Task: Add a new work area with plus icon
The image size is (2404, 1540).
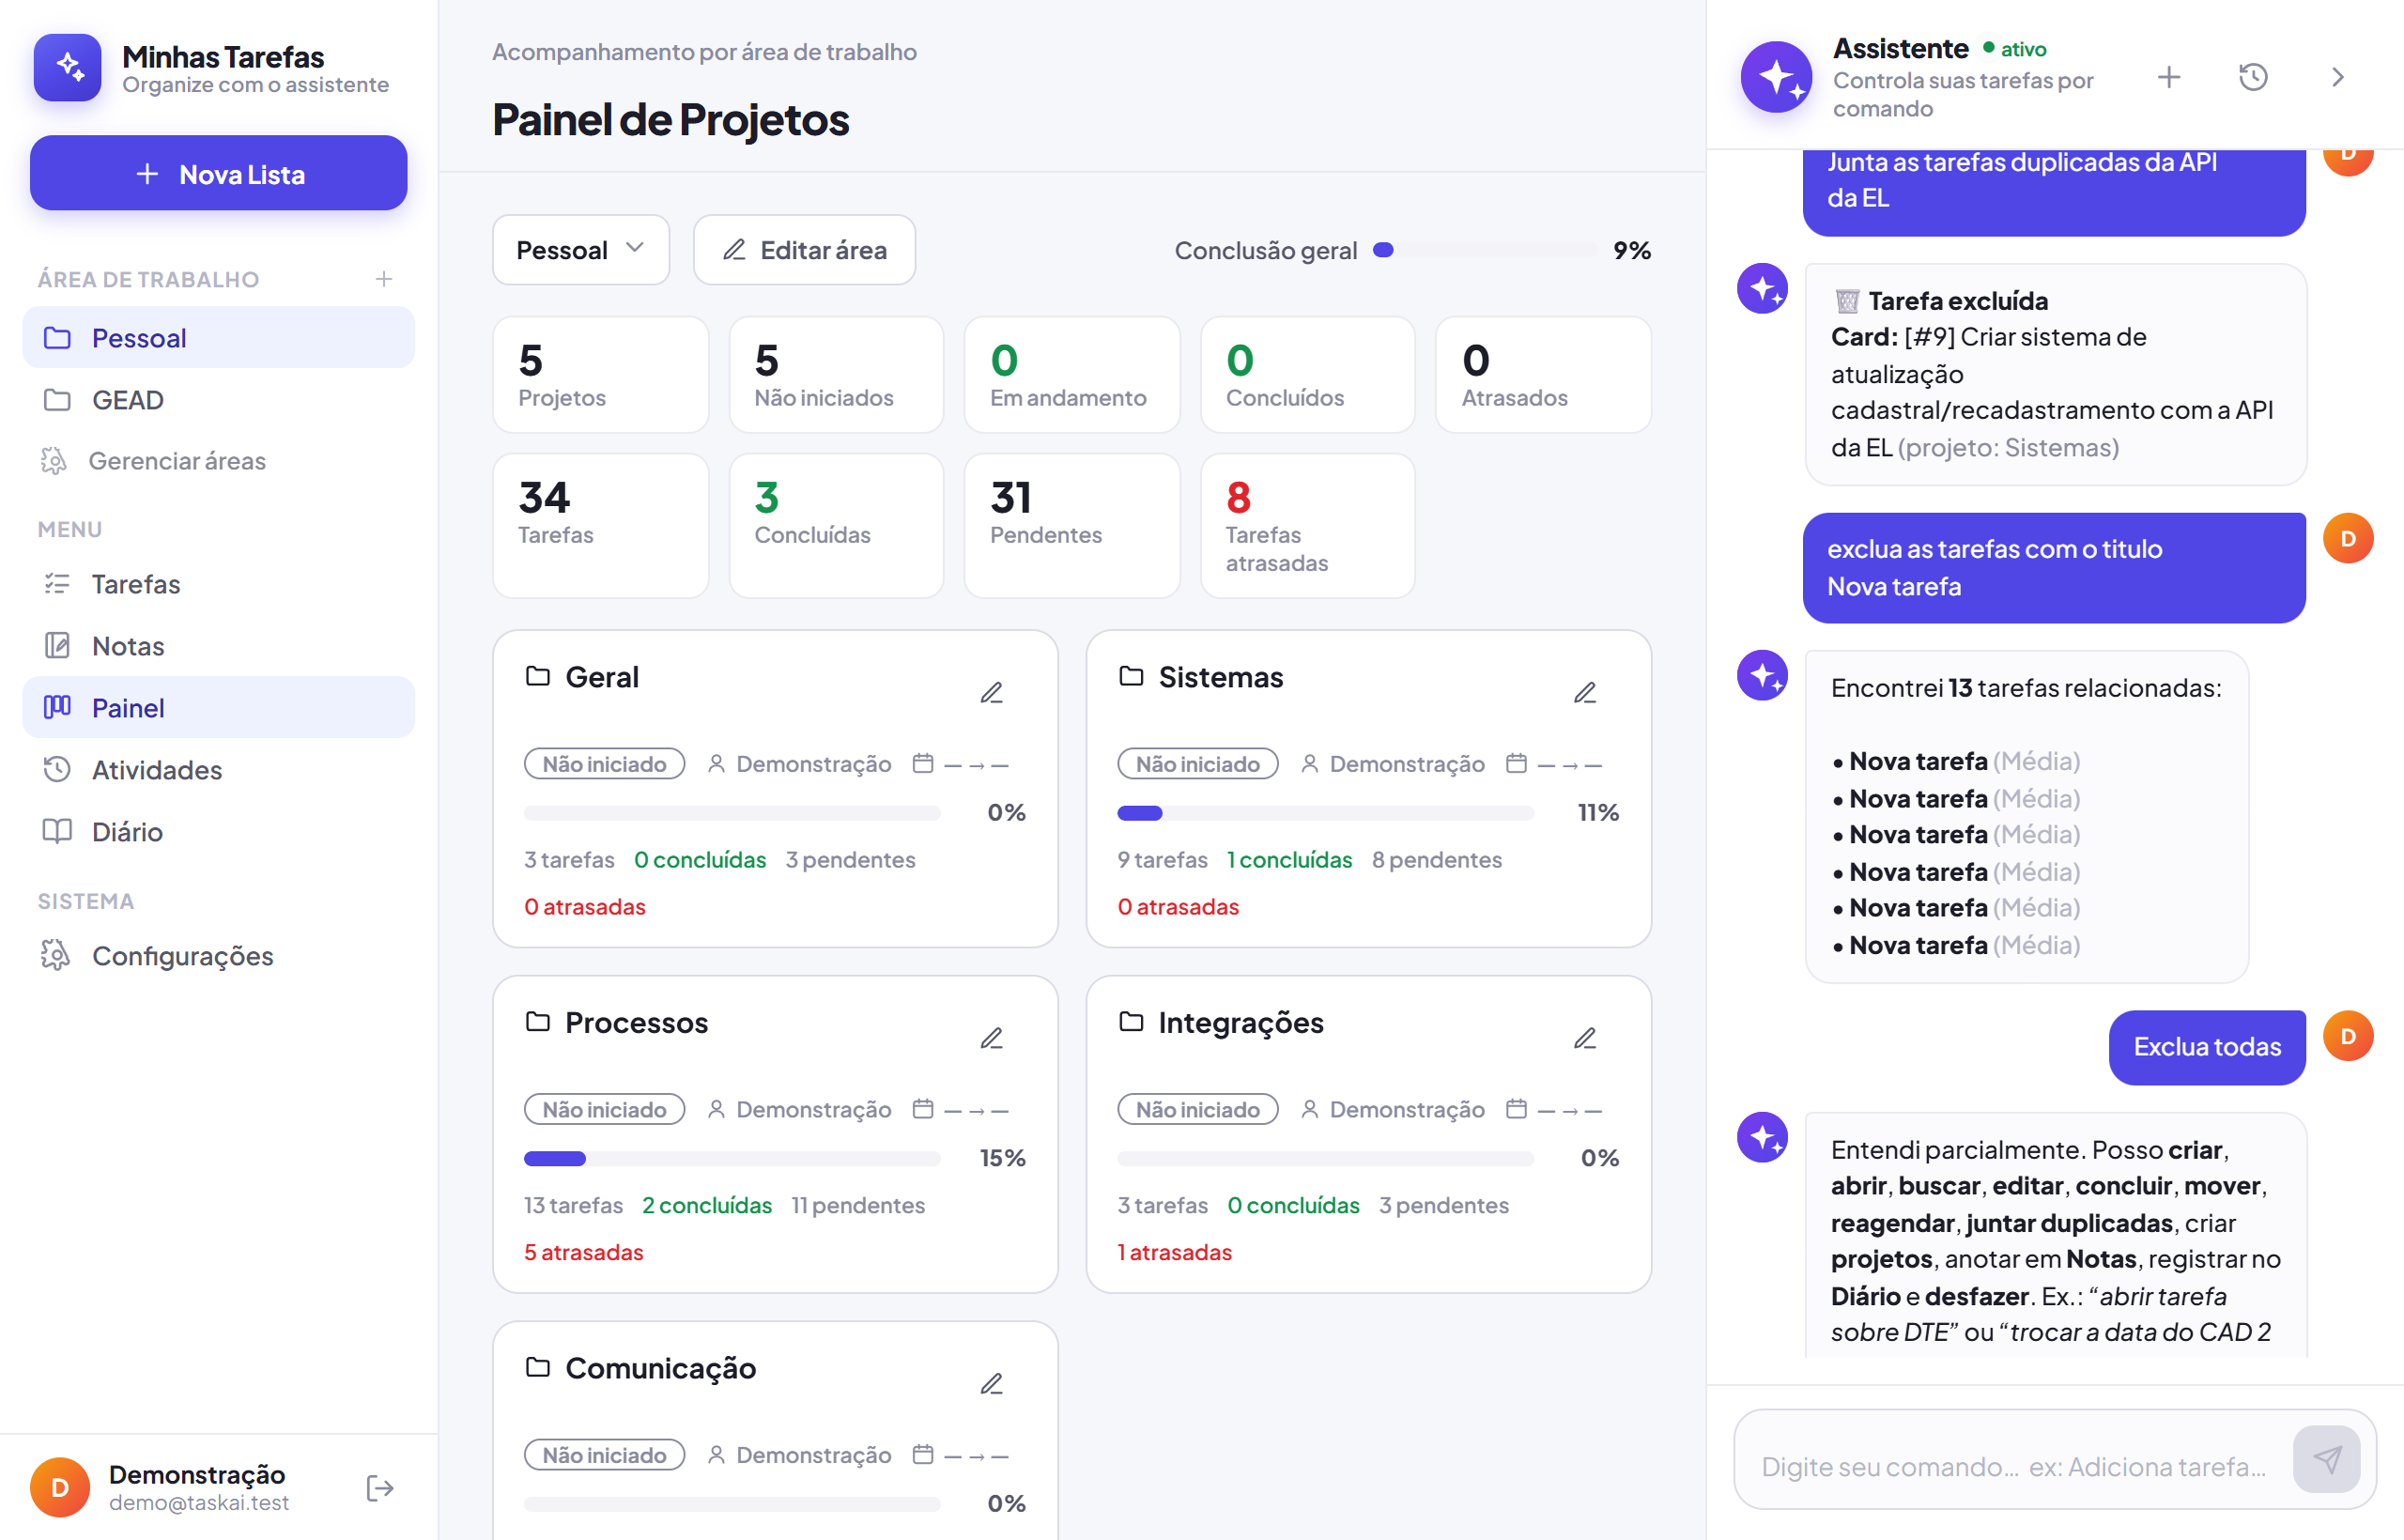Action: pyautogui.click(x=384, y=279)
